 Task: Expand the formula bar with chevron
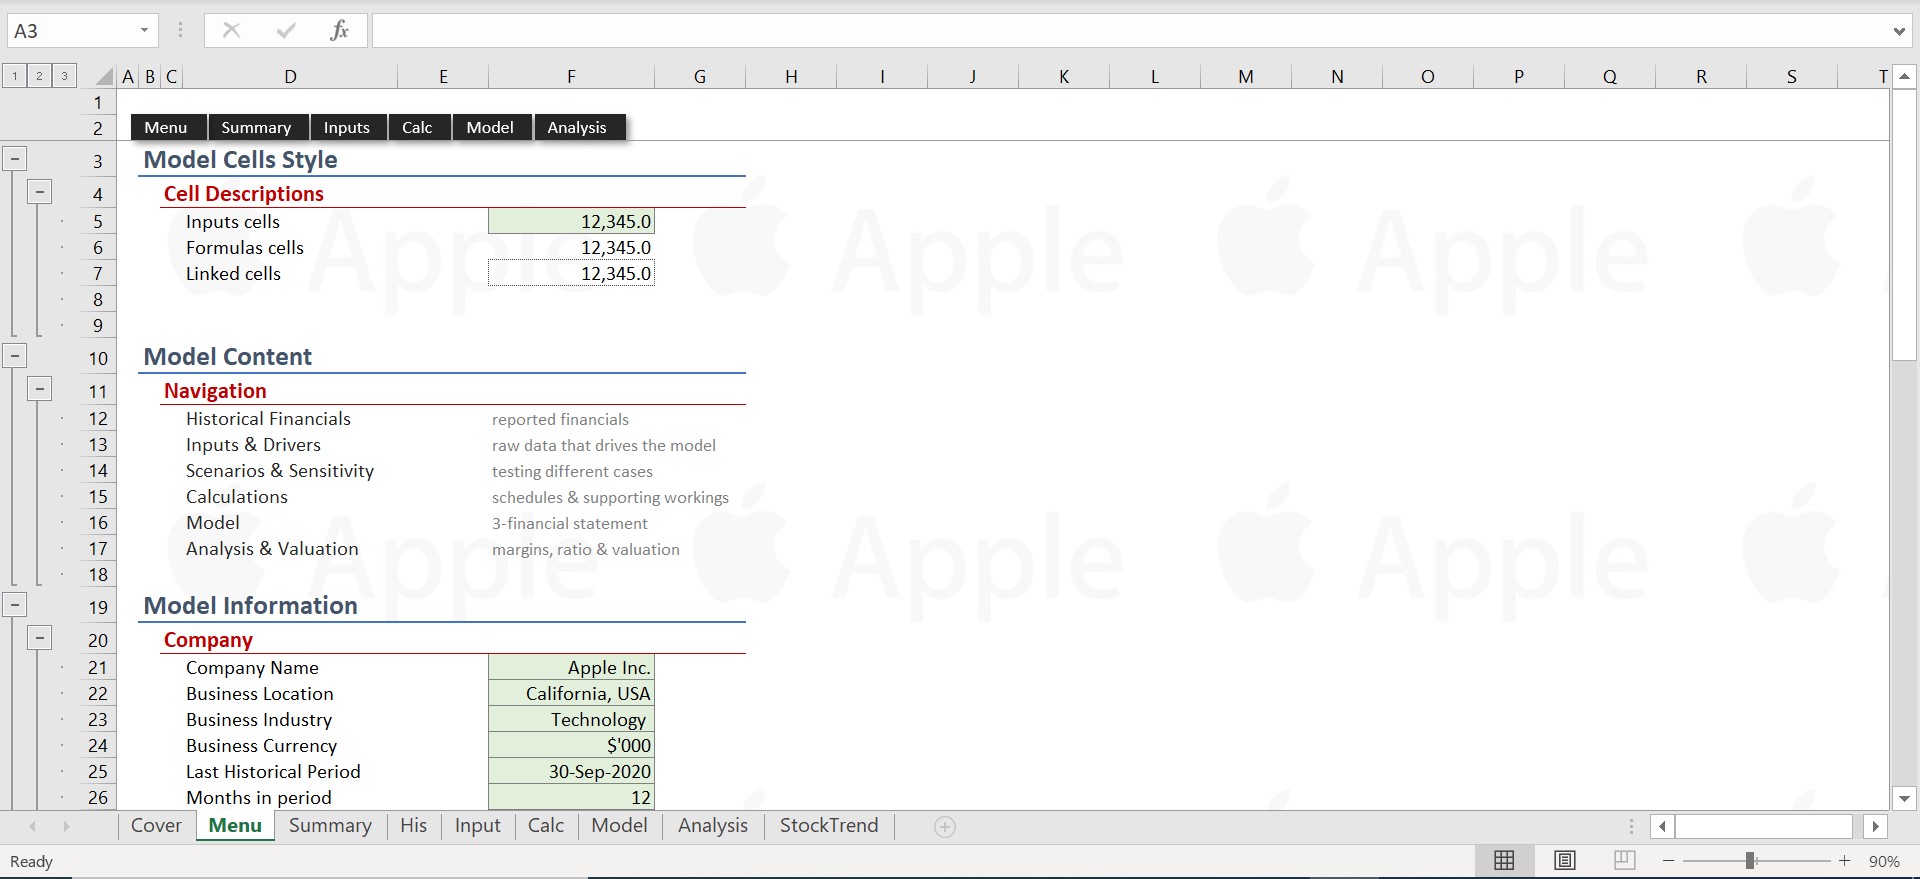click(x=1899, y=31)
